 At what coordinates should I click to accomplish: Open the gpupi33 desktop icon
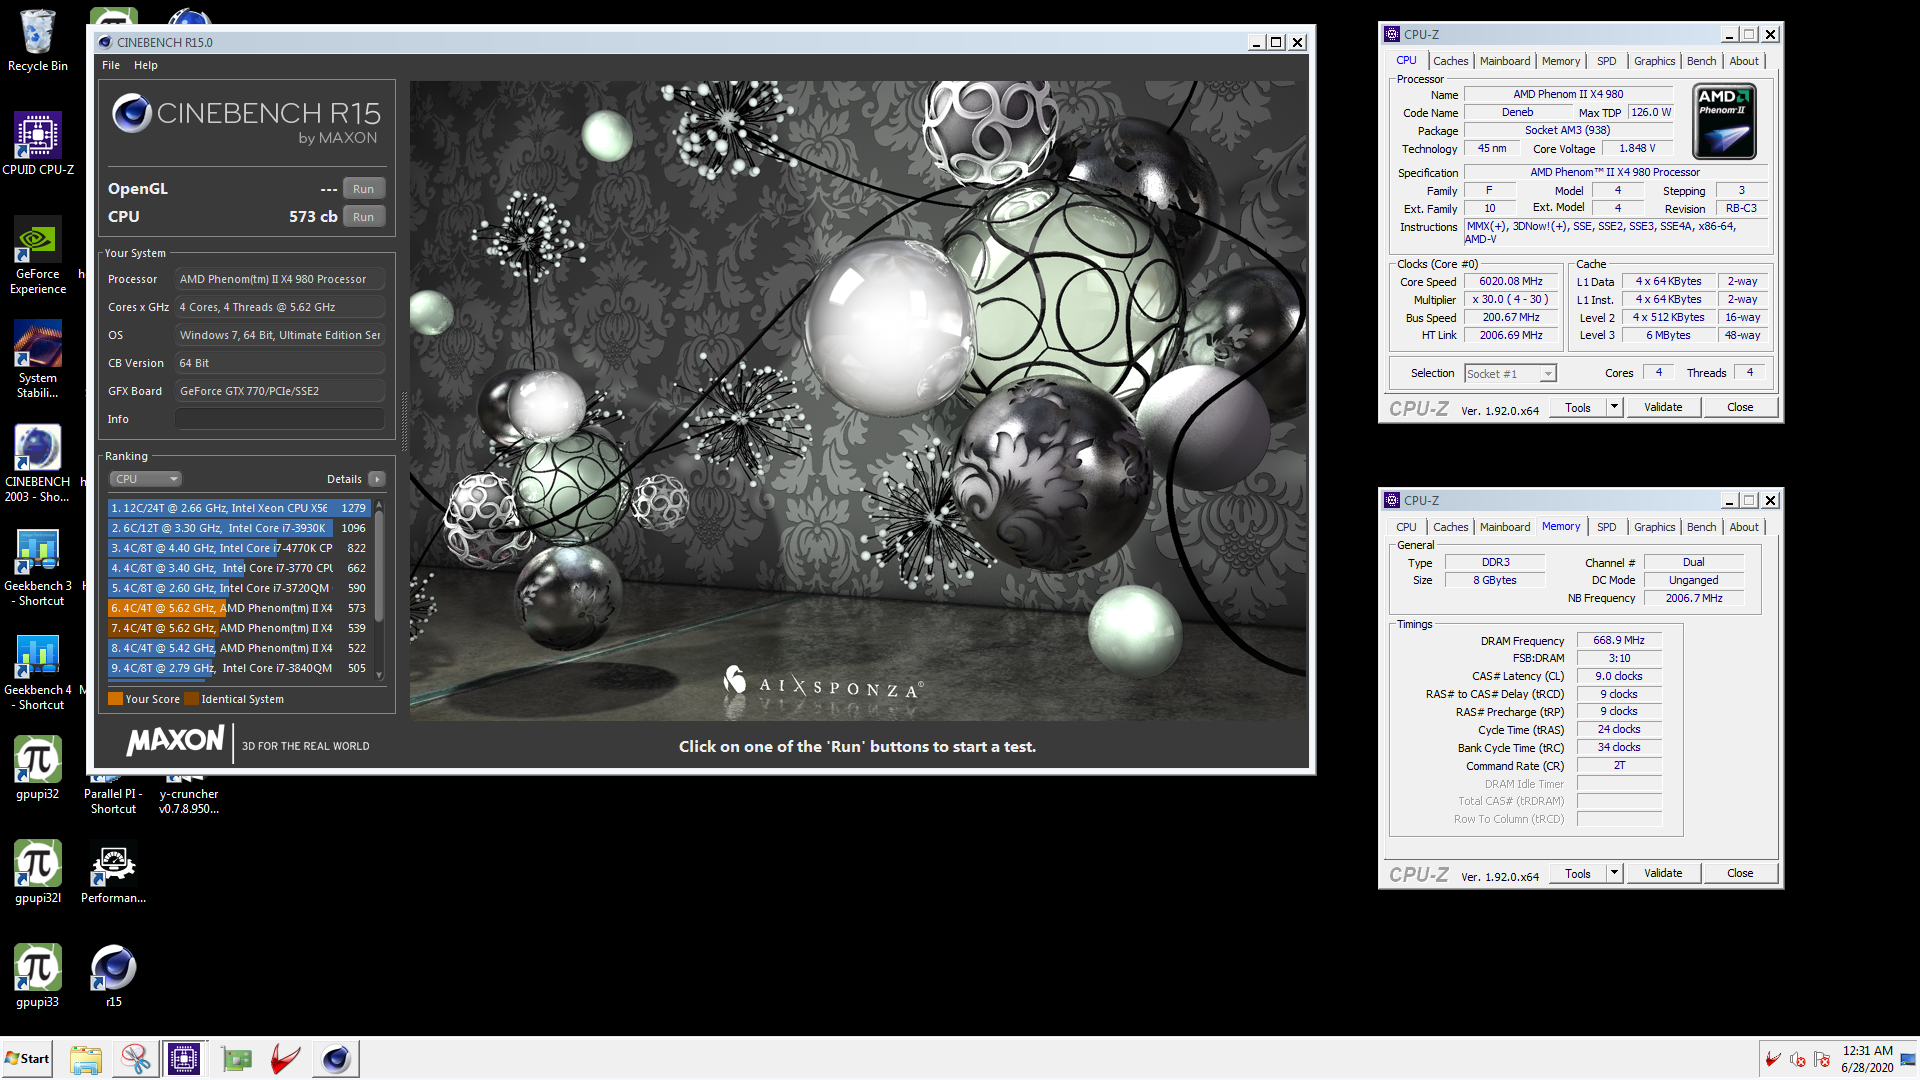pyautogui.click(x=38, y=976)
